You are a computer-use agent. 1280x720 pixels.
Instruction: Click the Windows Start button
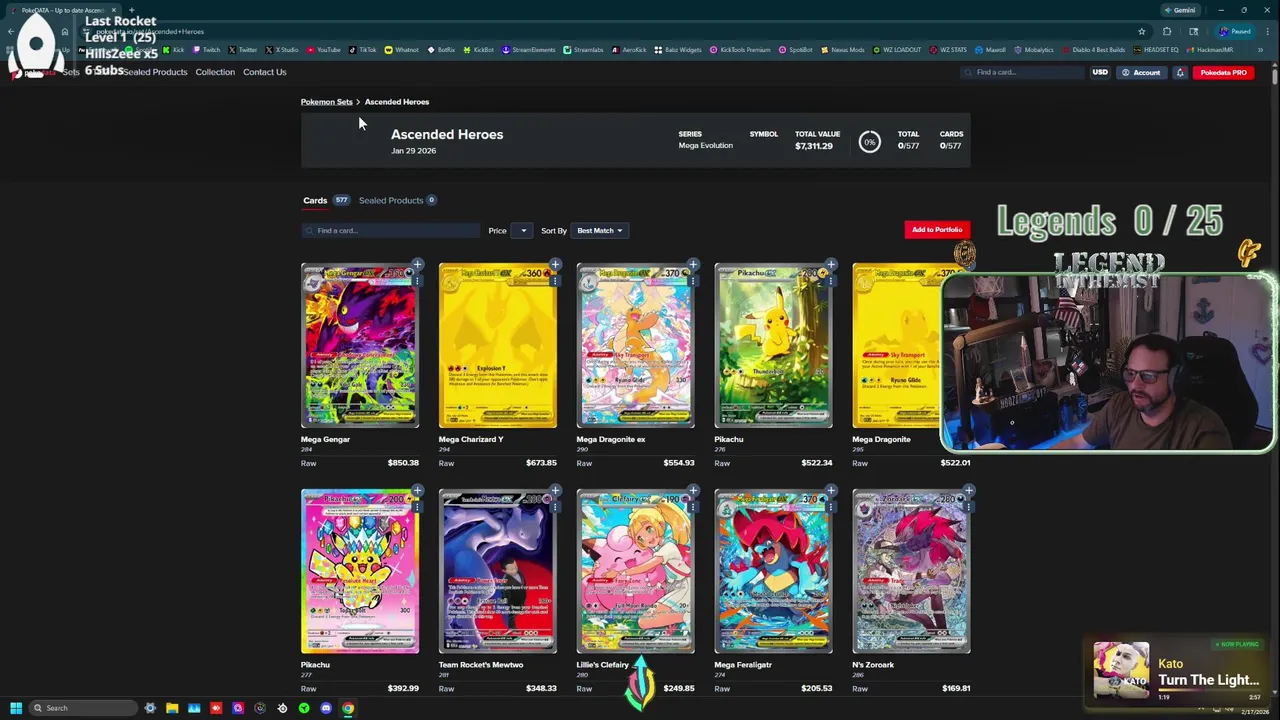pyautogui.click(x=16, y=708)
